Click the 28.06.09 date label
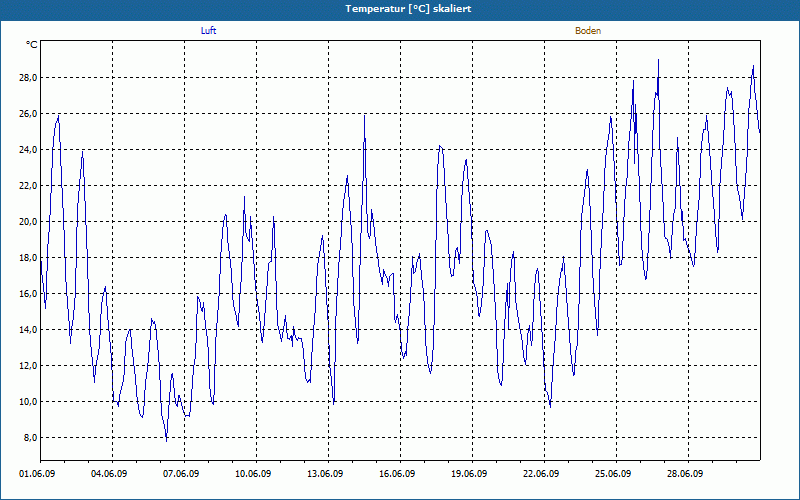Viewport: 800px width, 500px height. click(x=685, y=474)
